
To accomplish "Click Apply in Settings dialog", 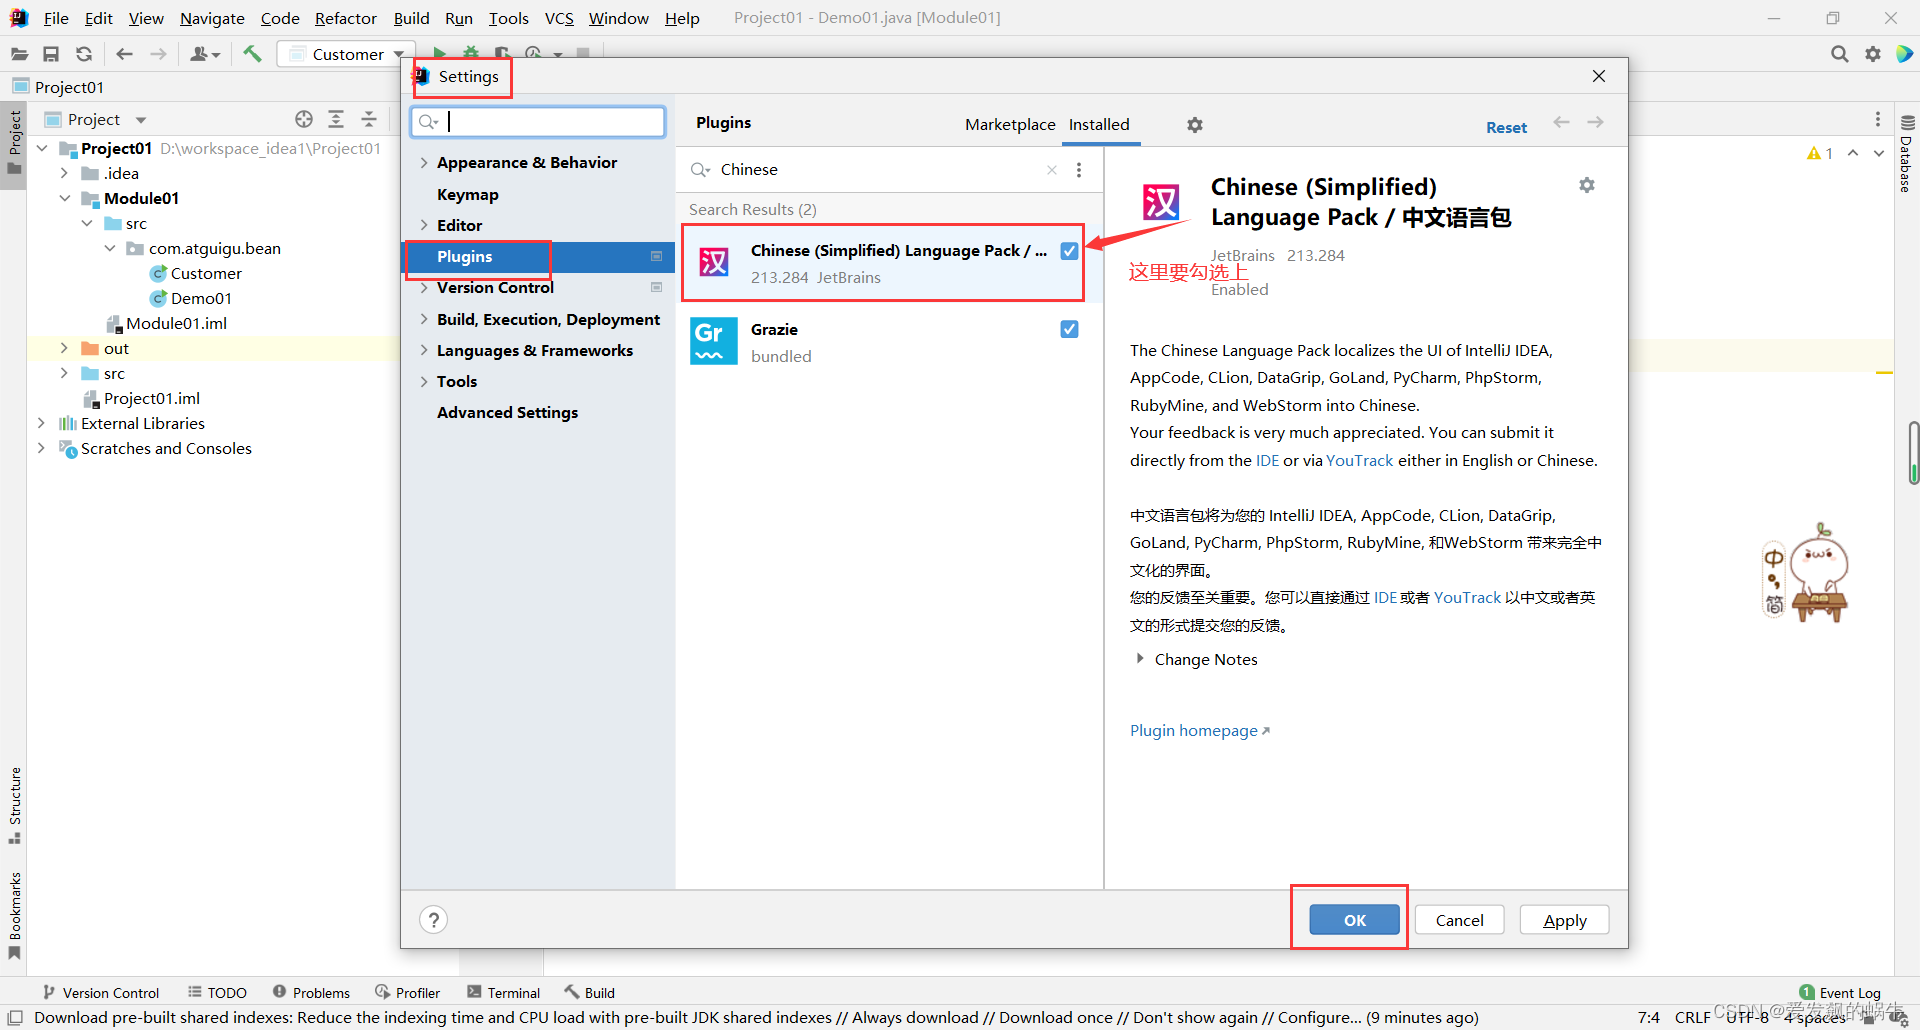I will click(1564, 920).
